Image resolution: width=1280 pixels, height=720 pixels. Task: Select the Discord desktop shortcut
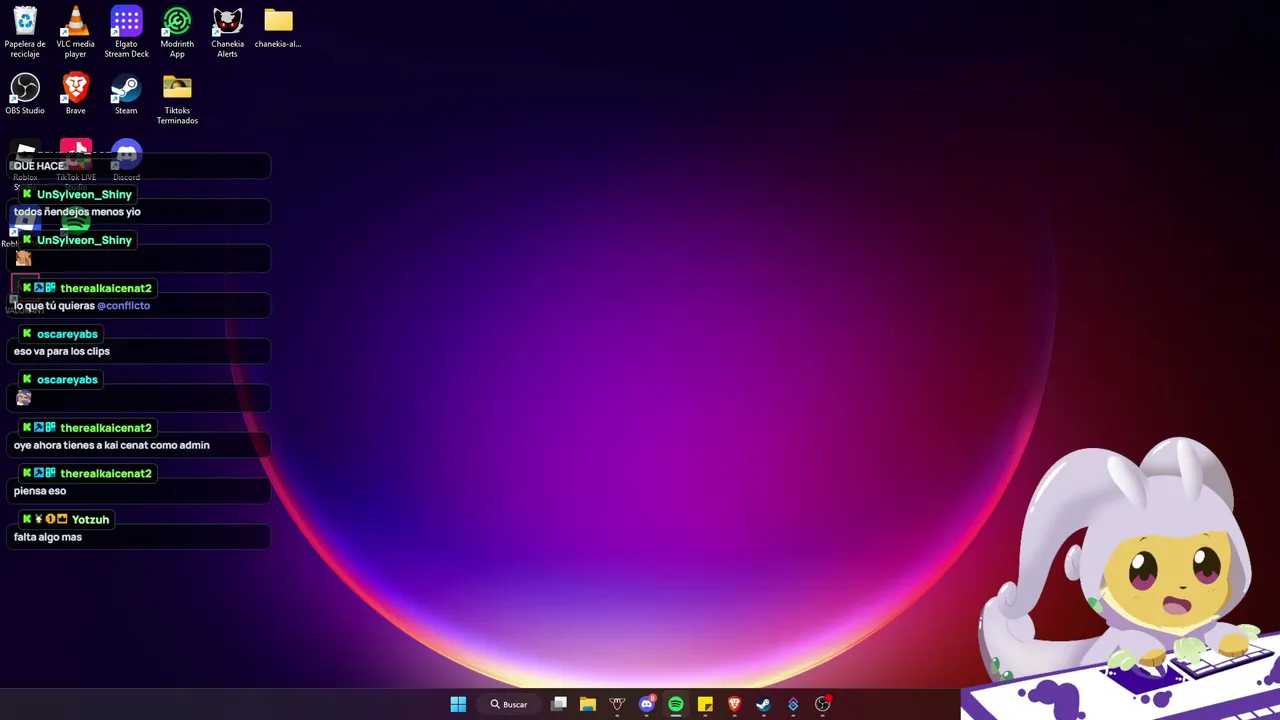[x=126, y=160]
